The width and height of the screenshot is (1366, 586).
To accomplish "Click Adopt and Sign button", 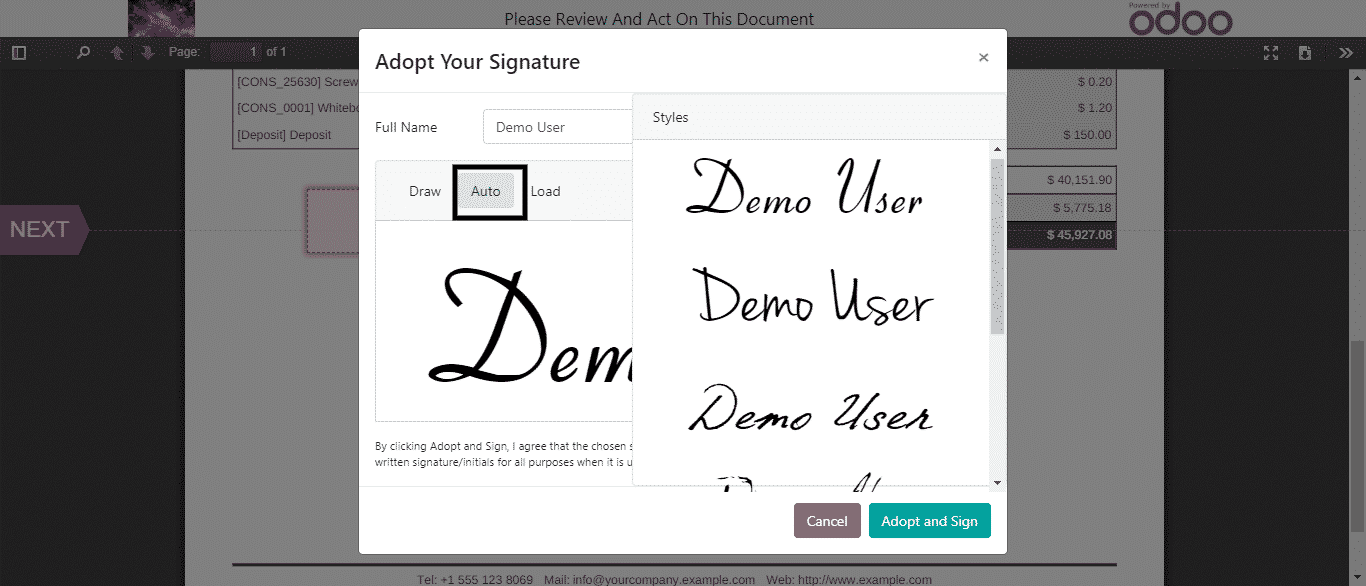I will (929, 521).
